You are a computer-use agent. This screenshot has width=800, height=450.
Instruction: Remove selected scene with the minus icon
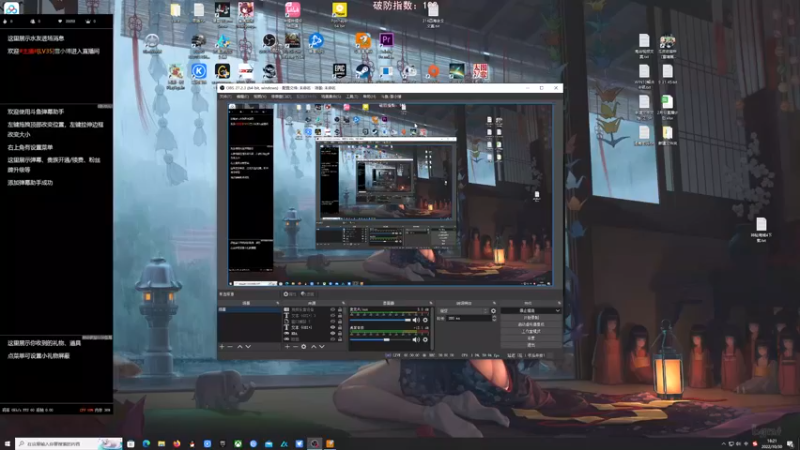(x=230, y=346)
